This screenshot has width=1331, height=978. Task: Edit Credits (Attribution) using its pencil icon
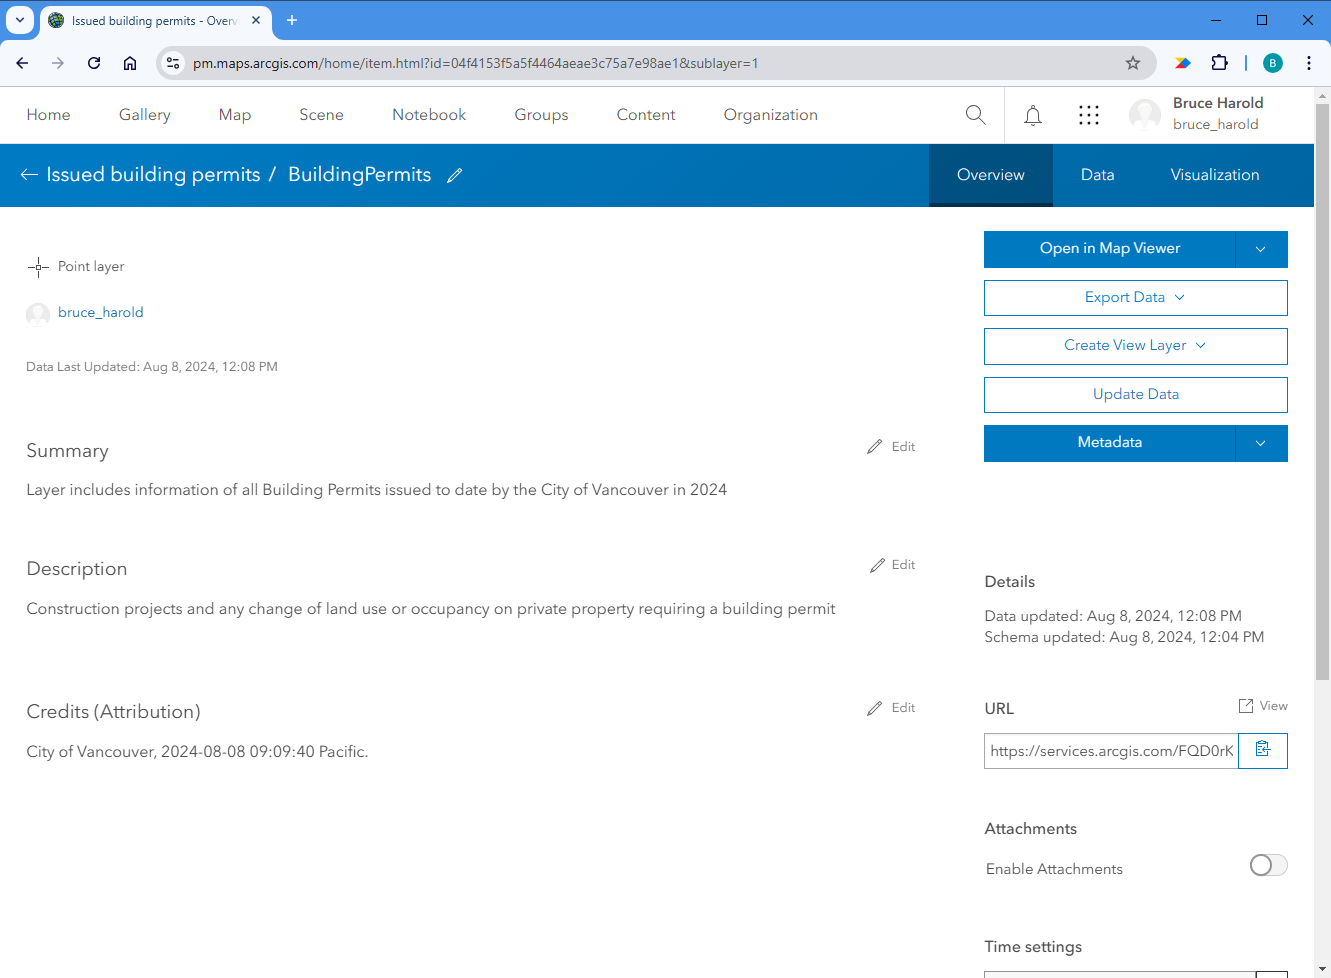(875, 707)
